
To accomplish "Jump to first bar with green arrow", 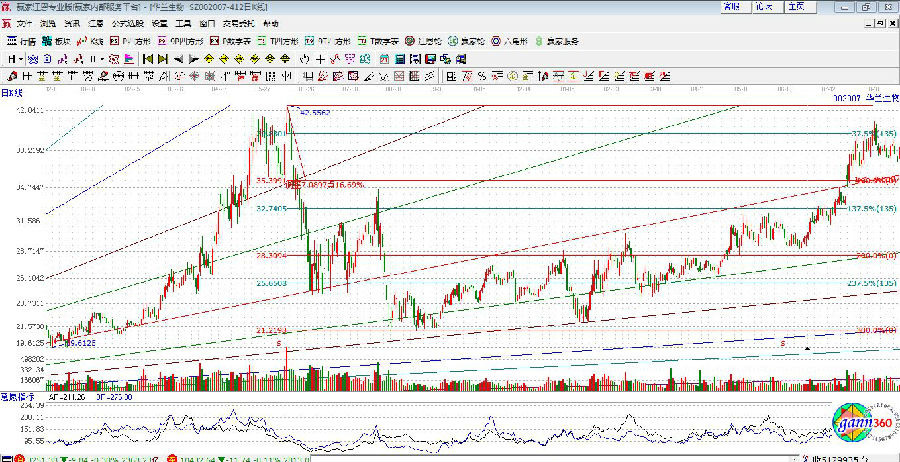I will [x=147, y=59].
